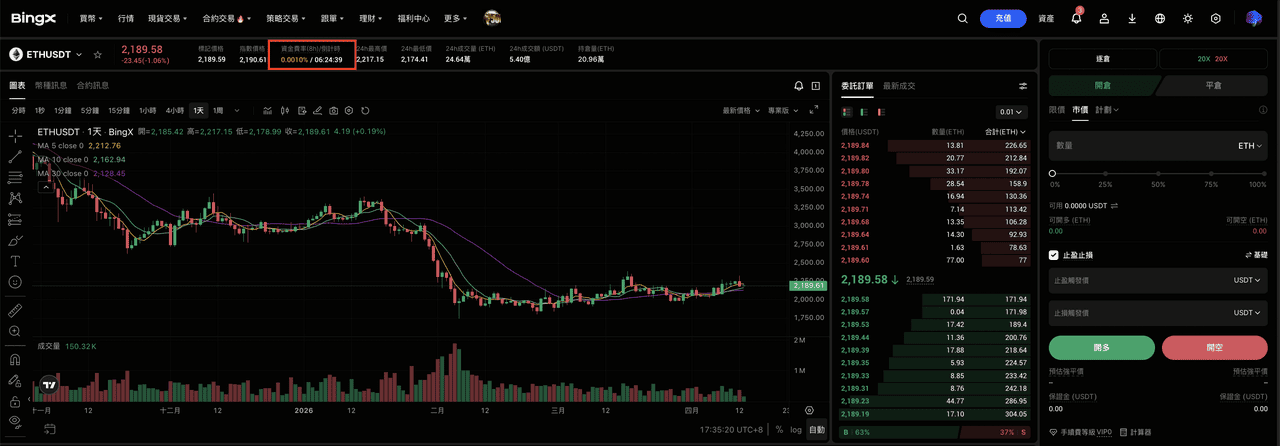Select the 限價 order type tab
This screenshot has height=446, width=1280.
point(1056,110)
